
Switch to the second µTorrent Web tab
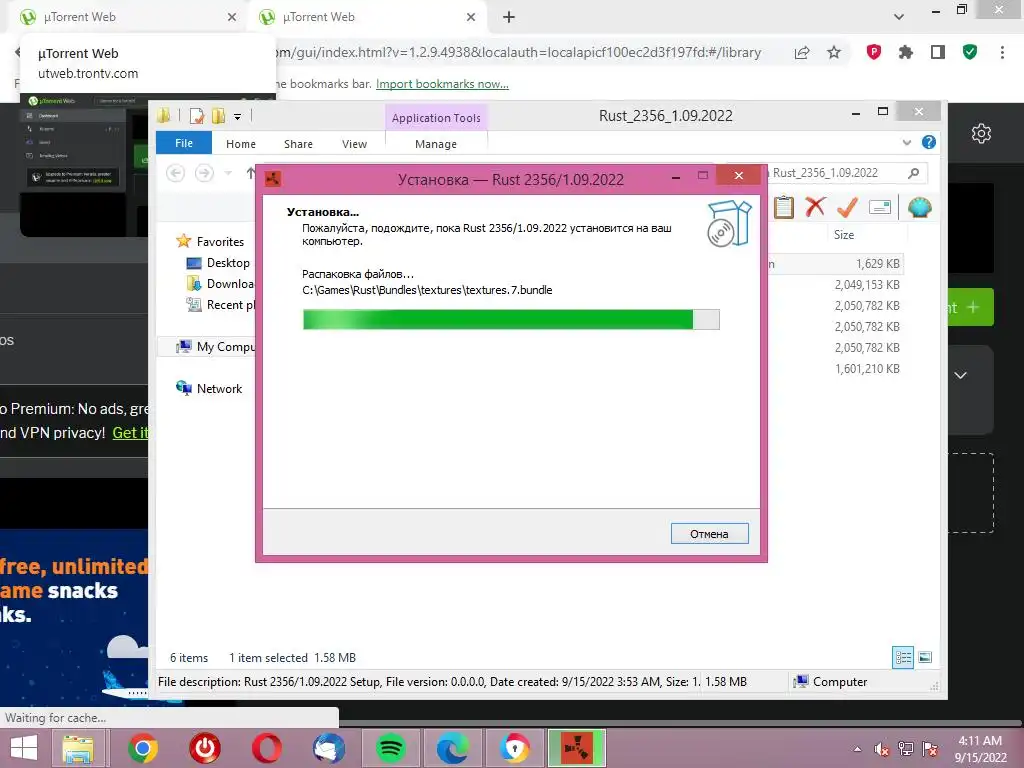click(368, 17)
